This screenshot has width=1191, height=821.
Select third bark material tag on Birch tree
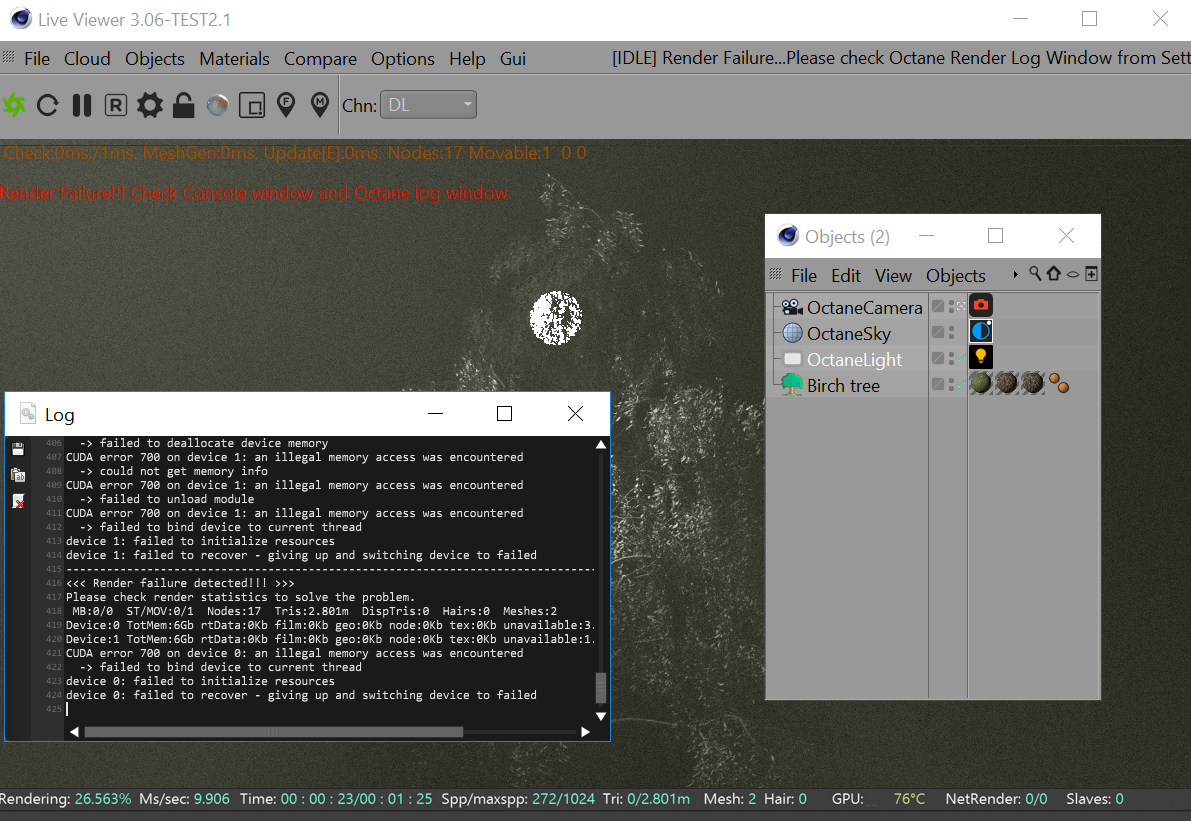(x=1032, y=383)
